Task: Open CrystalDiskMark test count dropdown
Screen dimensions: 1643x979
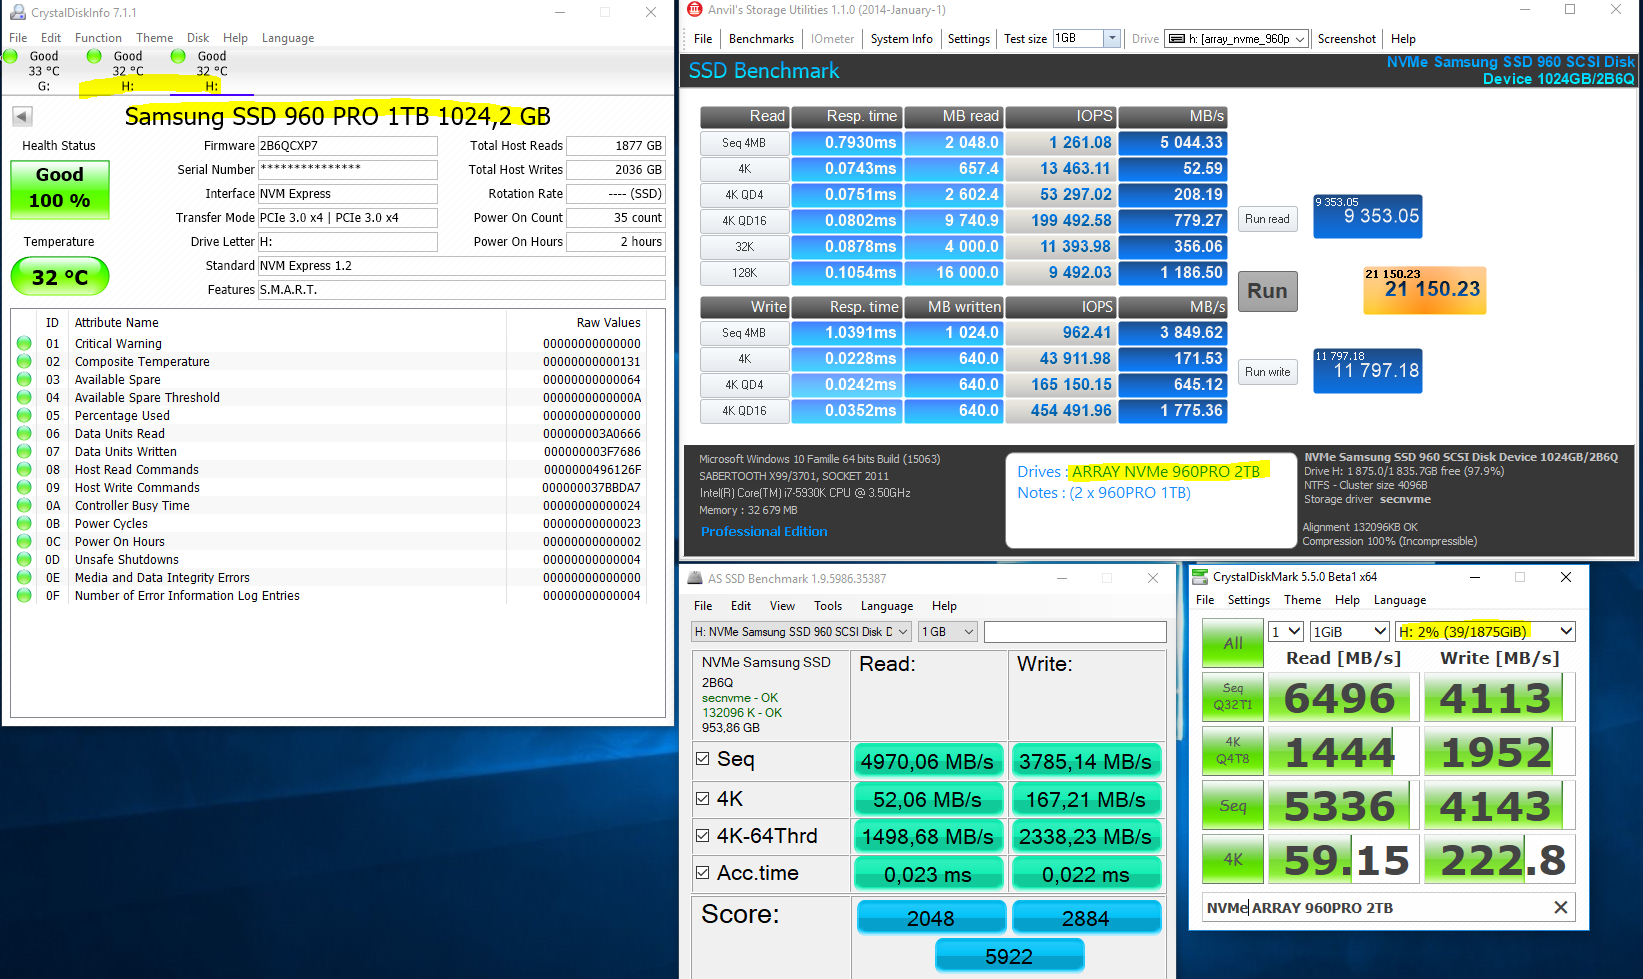Action: click(1286, 631)
